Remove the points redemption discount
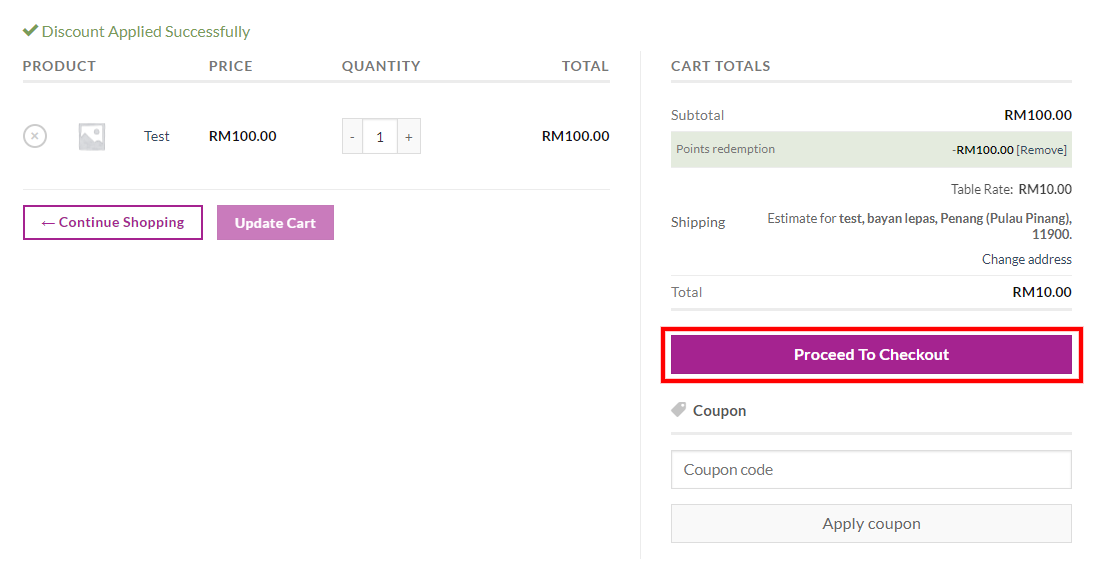Screen dimensions: 1097x577 (1042, 150)
